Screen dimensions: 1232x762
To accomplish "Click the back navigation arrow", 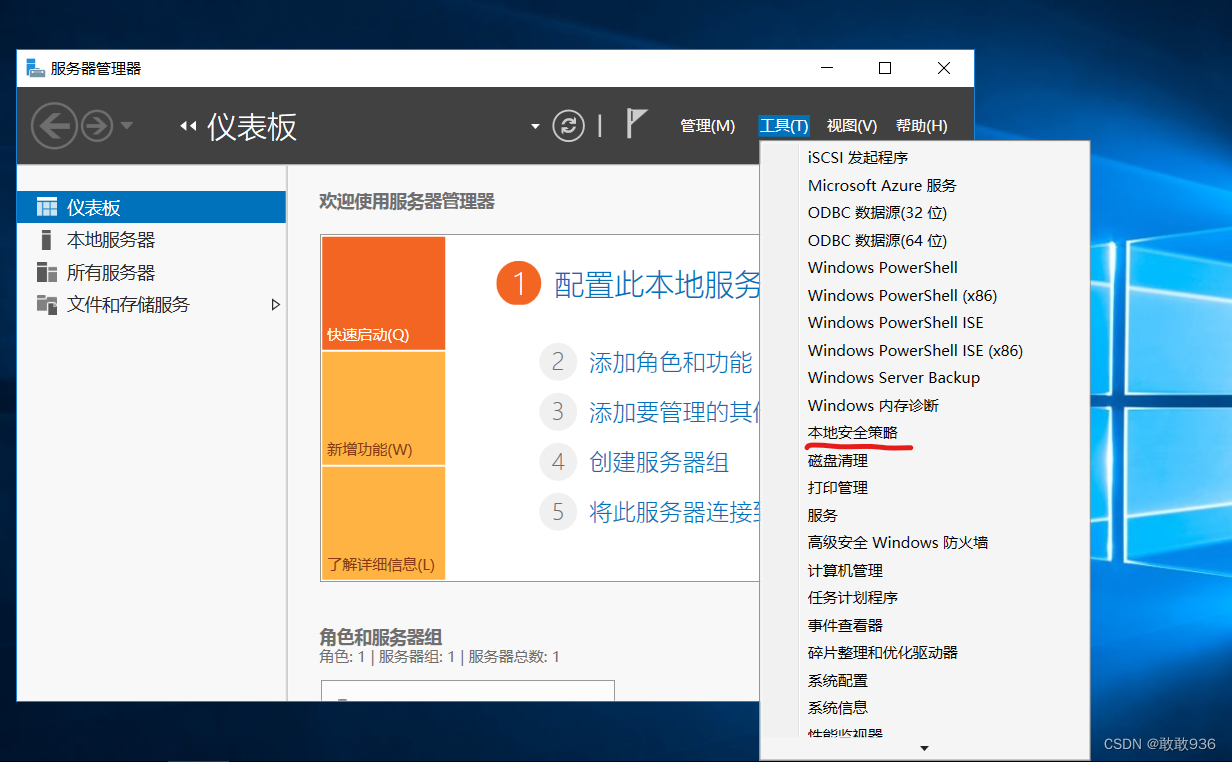I will pyautogui.click(x=54, y=126).
